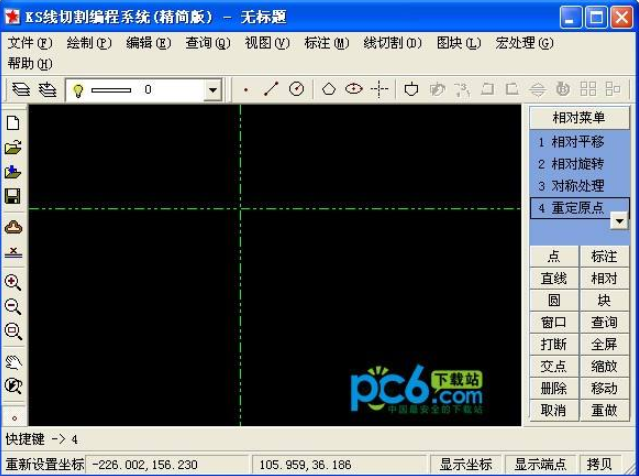Click the crosshair center-line tool icon

click(379, 89)
